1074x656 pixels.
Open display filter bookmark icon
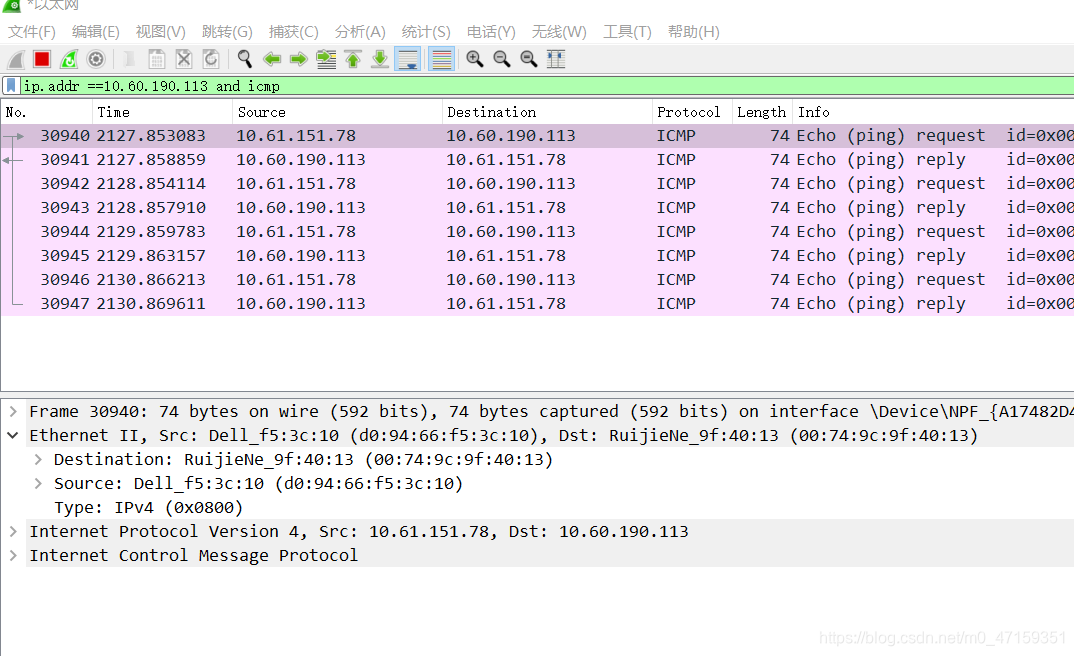[11, 86]
